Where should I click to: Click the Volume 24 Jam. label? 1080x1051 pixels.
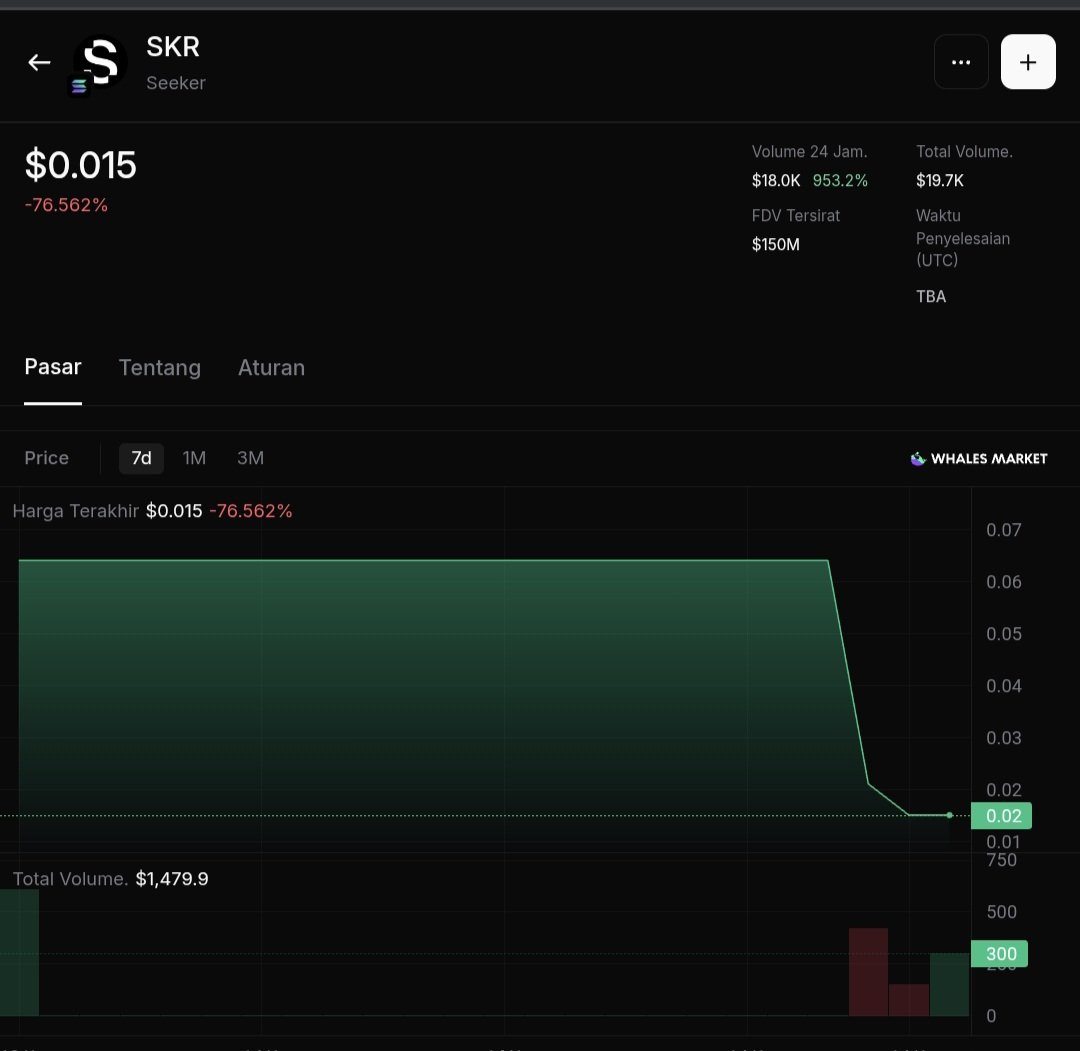809,152
